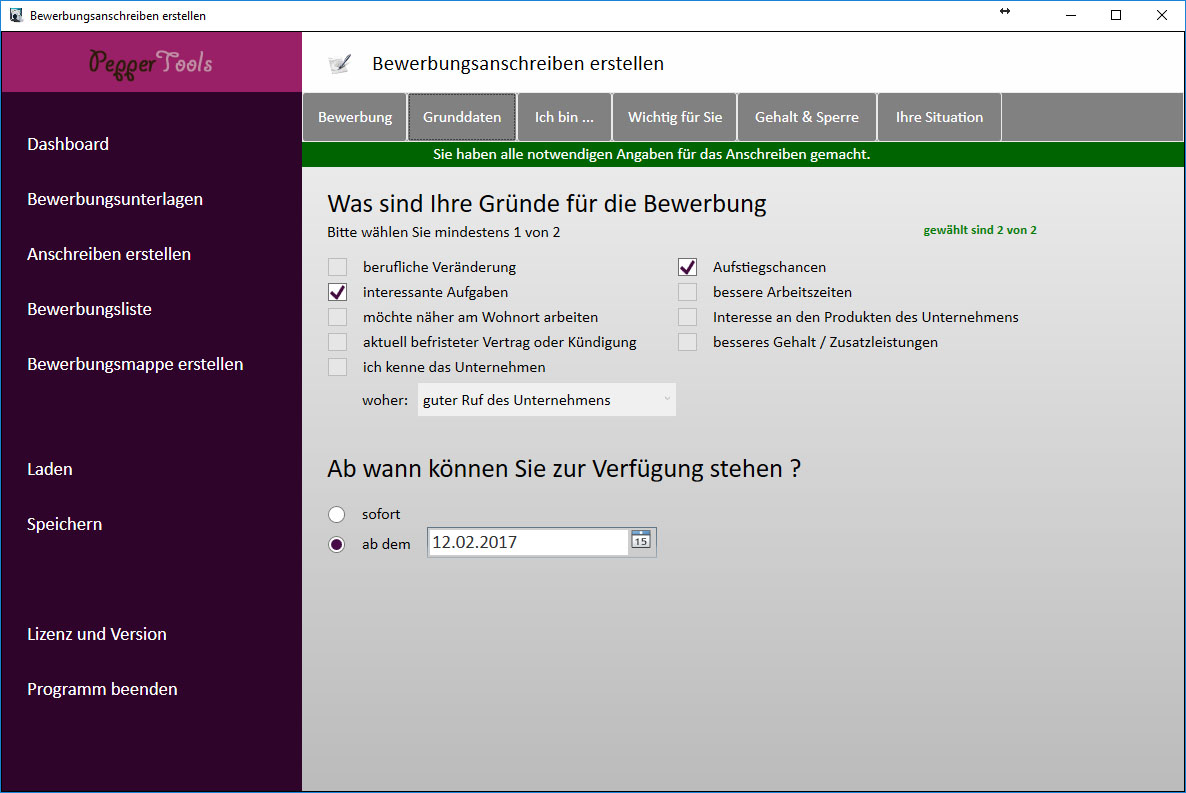
Task: Select the 'ab dem' radio option
Action: tap(337, 544)
